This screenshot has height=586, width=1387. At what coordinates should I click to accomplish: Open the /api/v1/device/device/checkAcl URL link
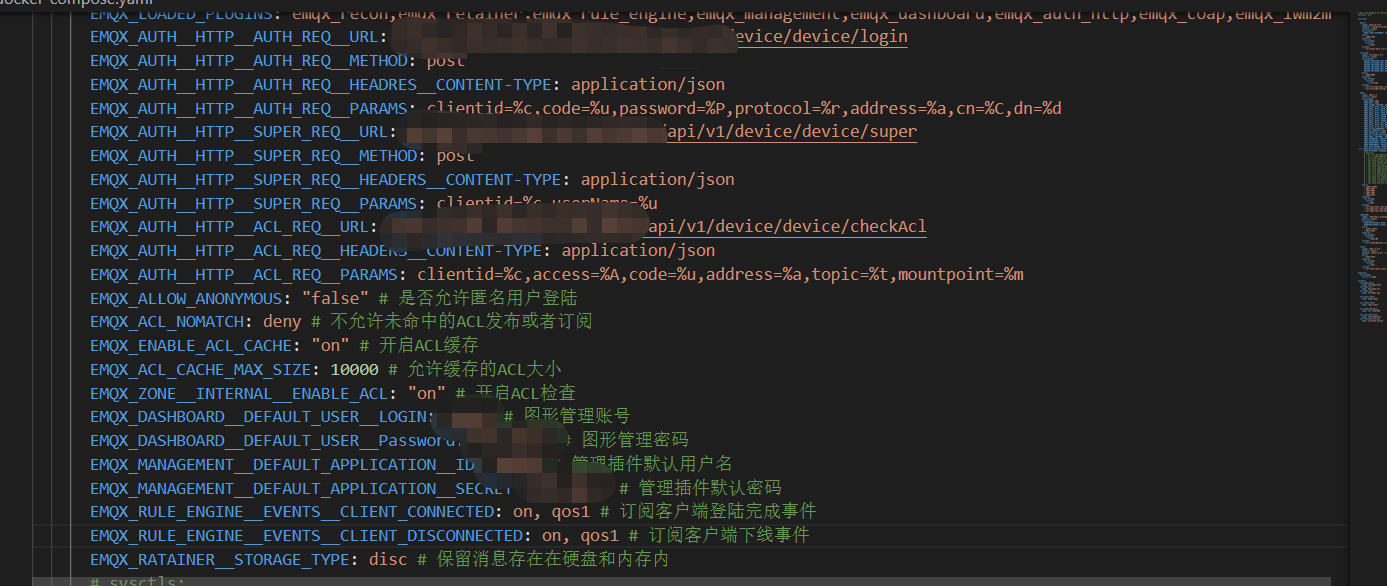[x=787, y=227]
